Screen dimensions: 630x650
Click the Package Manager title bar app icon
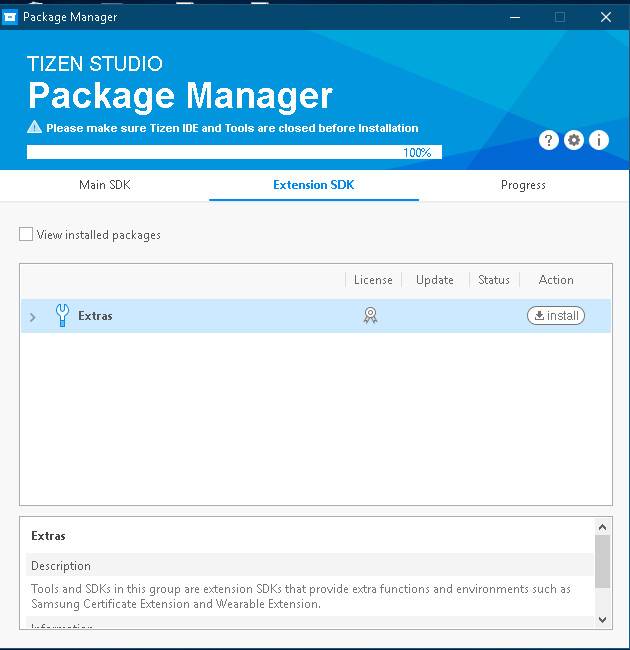tap(10, 17)
